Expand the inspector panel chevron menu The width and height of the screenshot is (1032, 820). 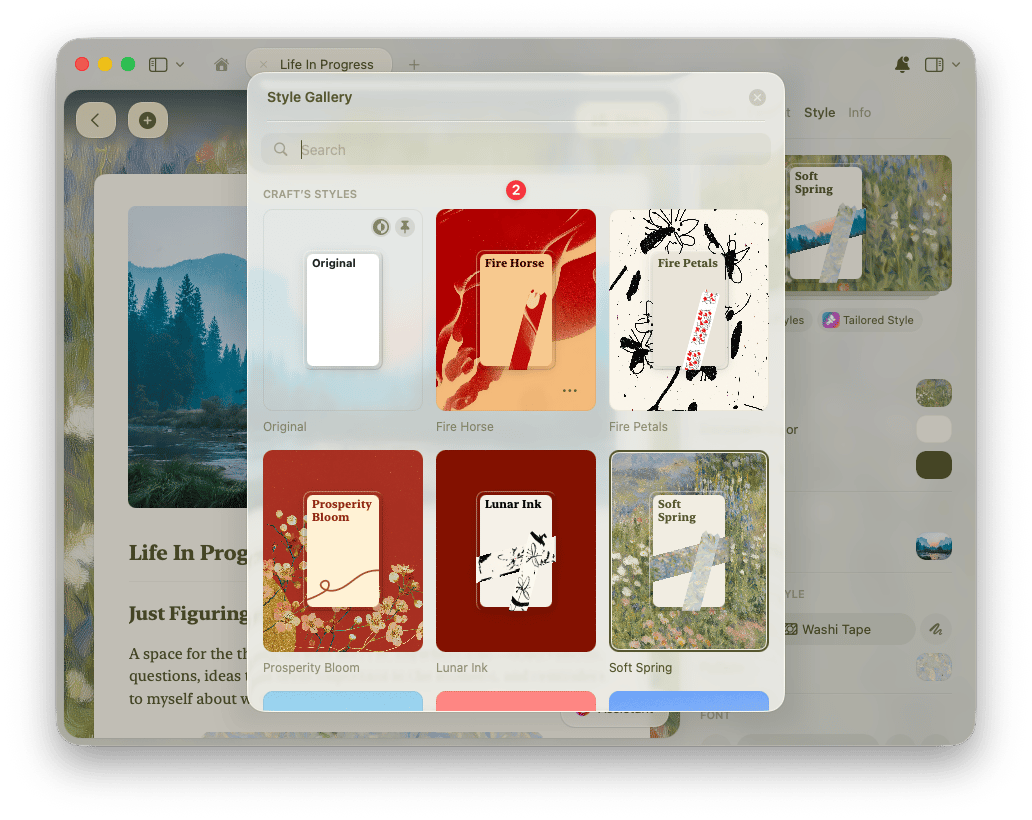point(956,64)
